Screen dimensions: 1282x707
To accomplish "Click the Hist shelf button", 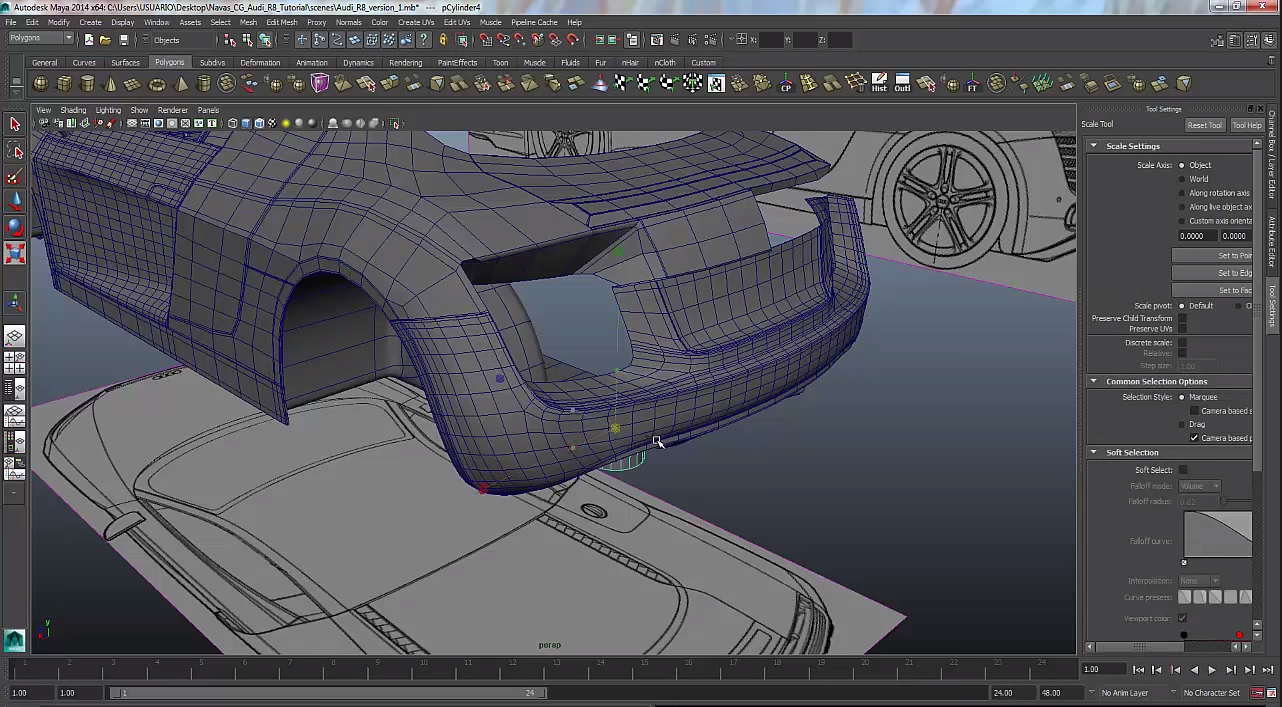I will click(x=879, y=83).
